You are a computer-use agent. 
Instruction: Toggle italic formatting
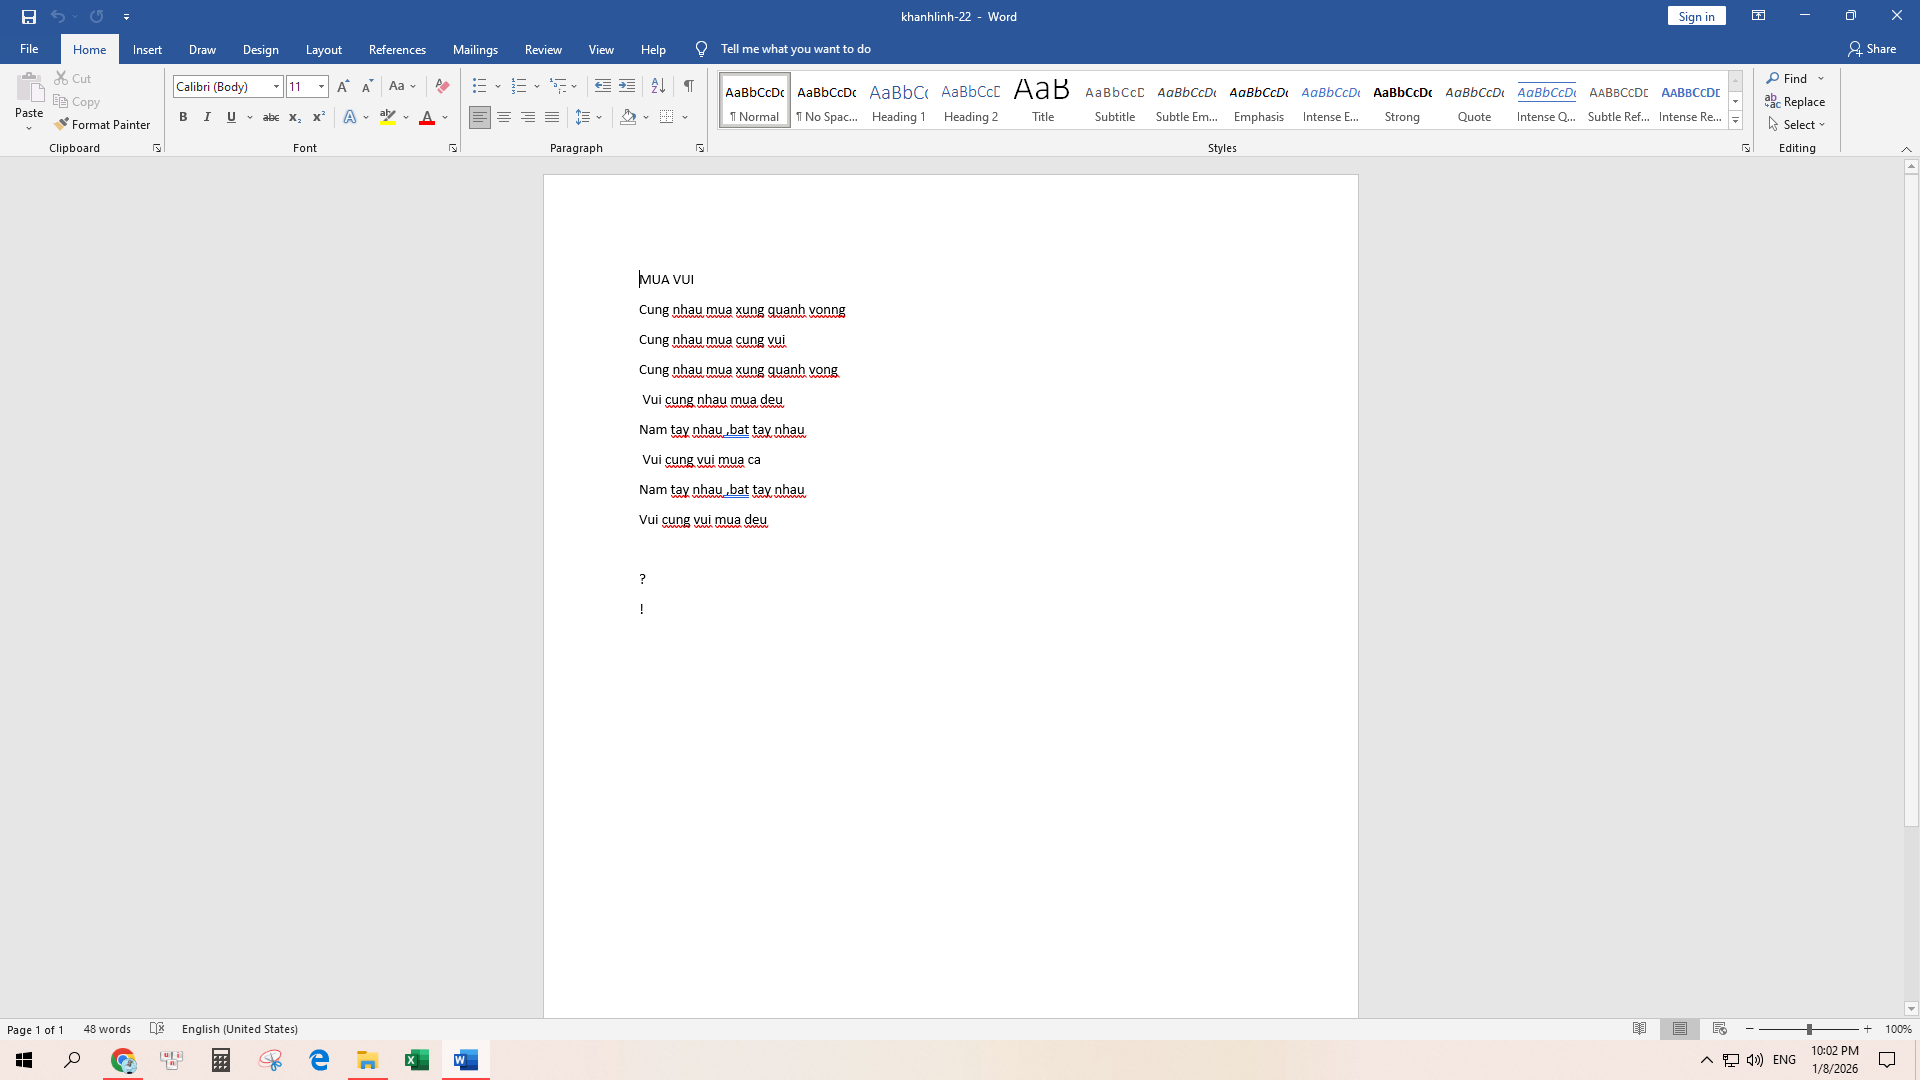coord(207,118)
